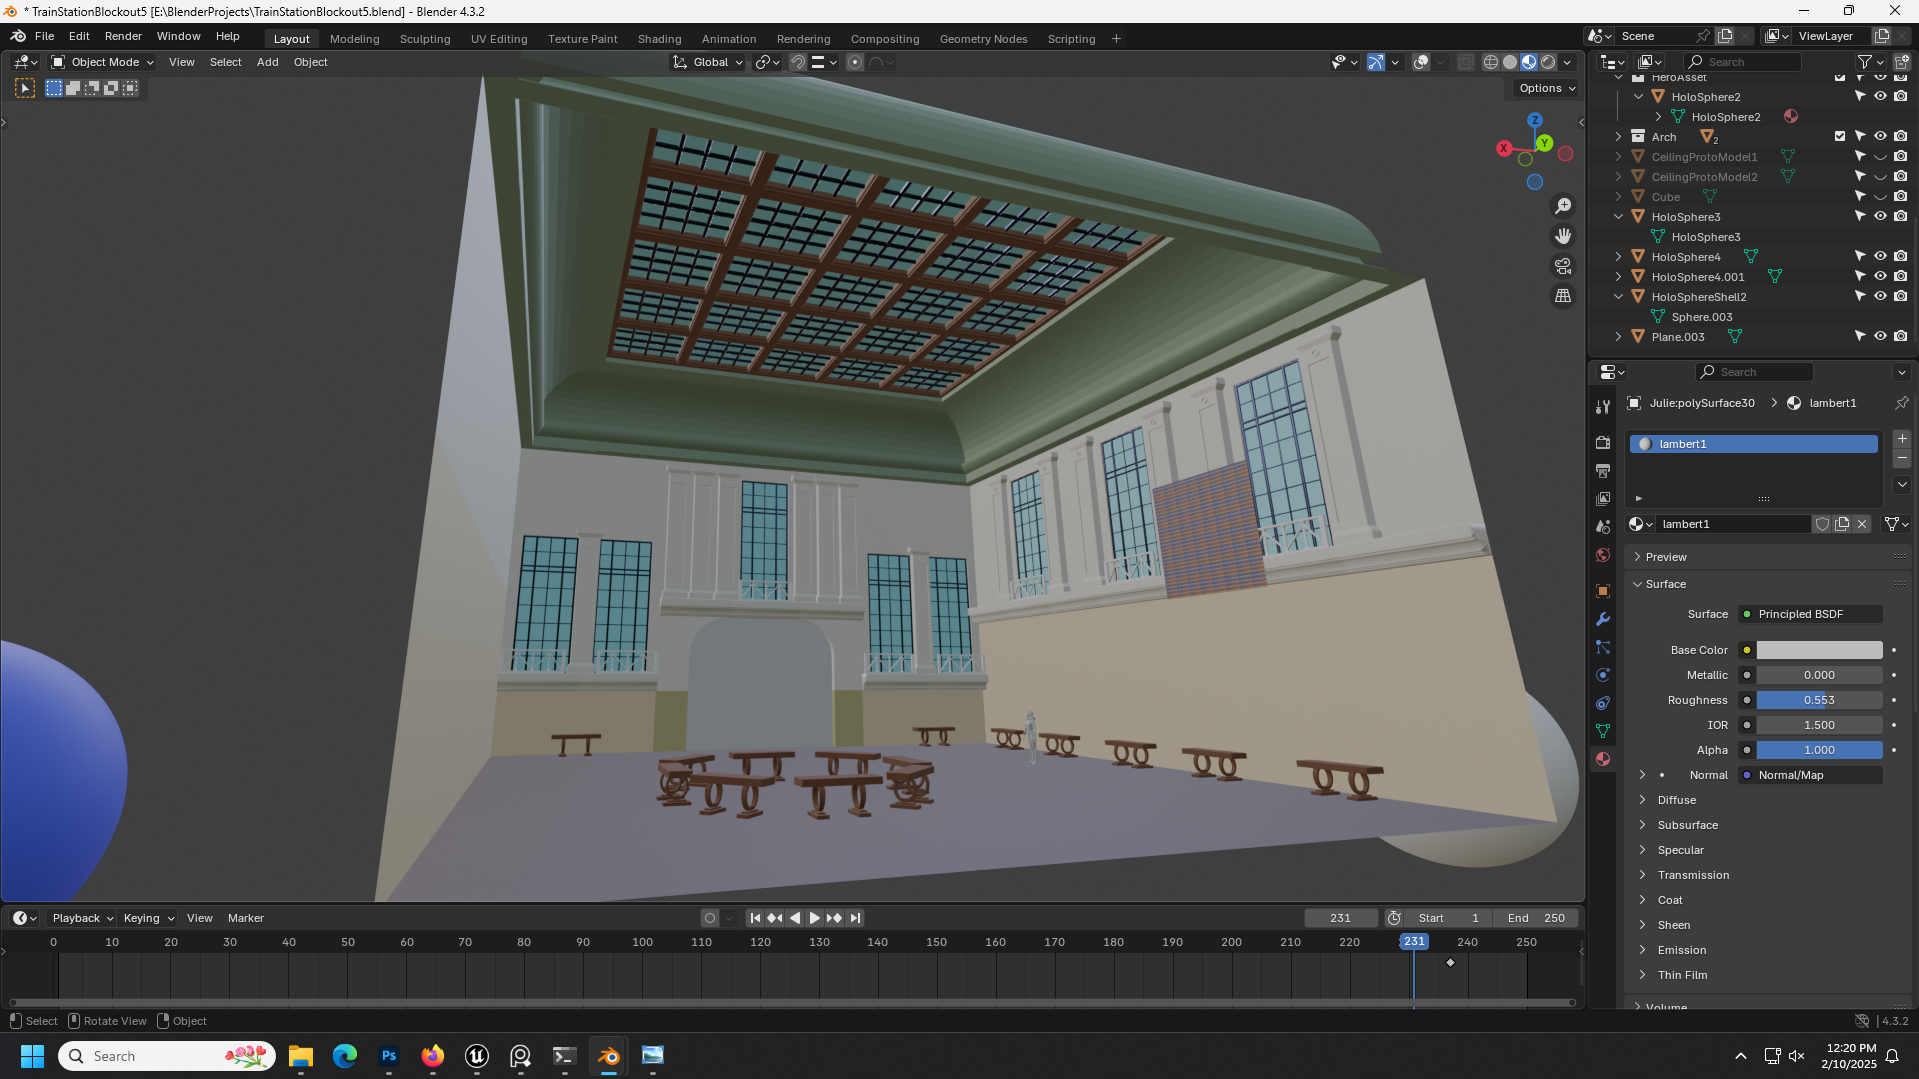This screenshot has height=1079, width=1919.
Task: Click the pan hand icon in viewport
Action: pos(1562,236)
